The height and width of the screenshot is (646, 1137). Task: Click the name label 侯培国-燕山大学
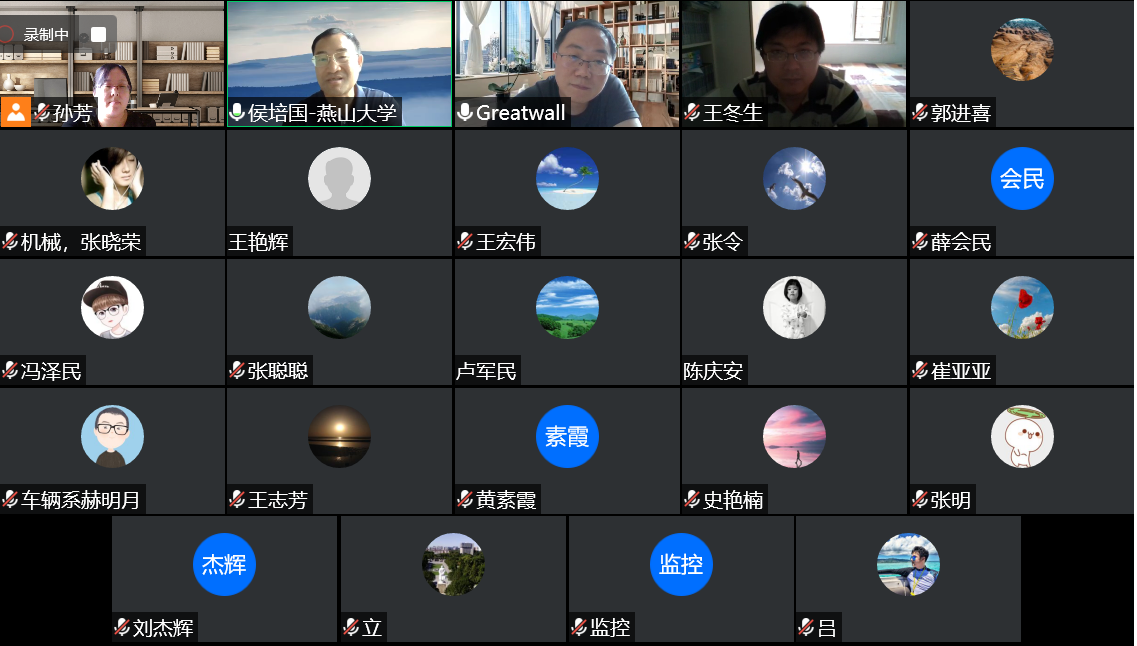pyautogui.click(x=323, y=112)
